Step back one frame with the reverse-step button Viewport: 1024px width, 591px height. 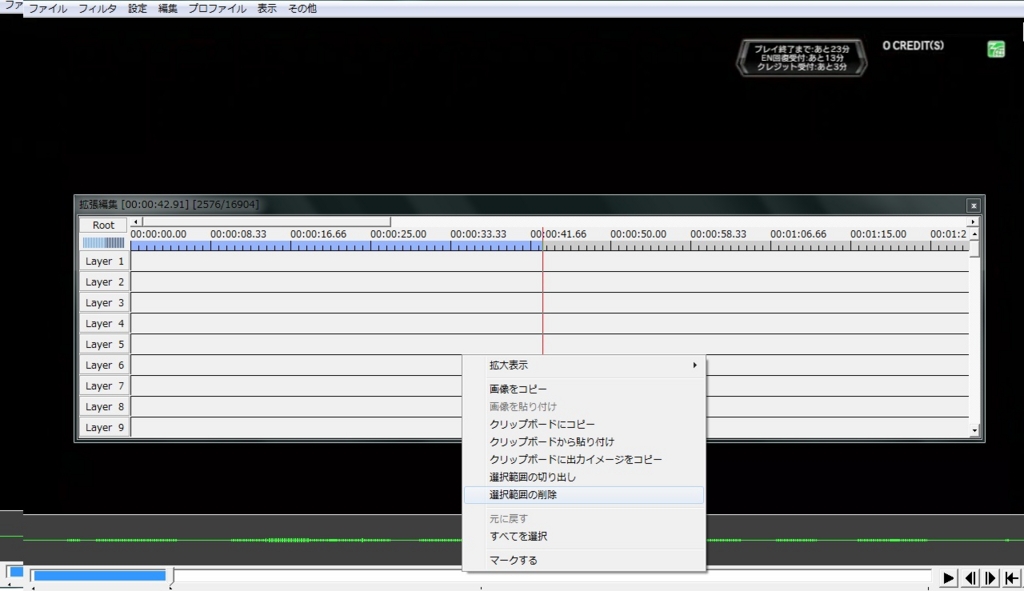coord(969,577)
